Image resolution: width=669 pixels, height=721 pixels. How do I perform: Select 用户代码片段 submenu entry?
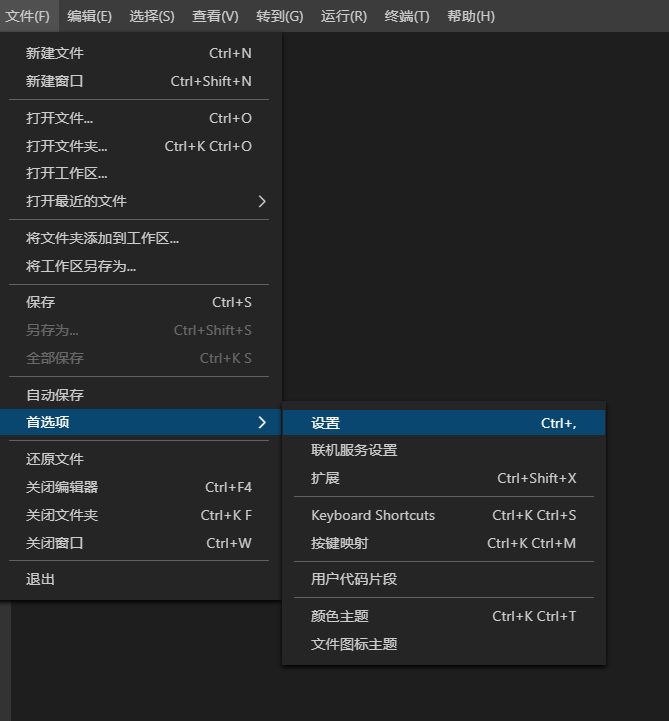444,579
